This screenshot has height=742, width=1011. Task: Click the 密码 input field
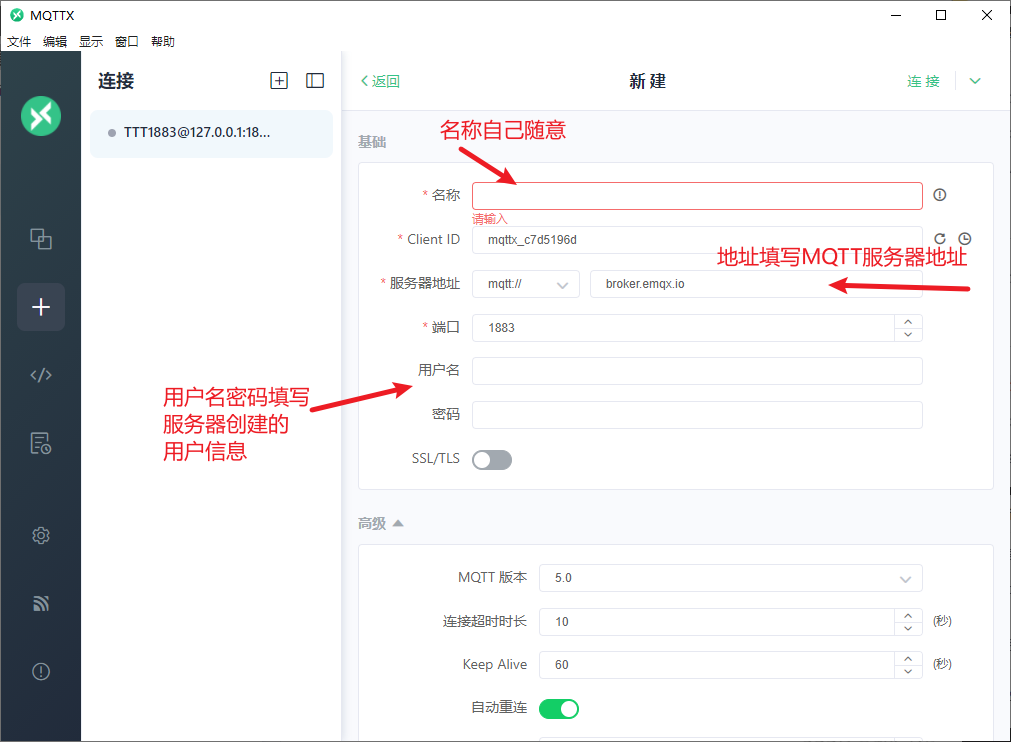697,415
